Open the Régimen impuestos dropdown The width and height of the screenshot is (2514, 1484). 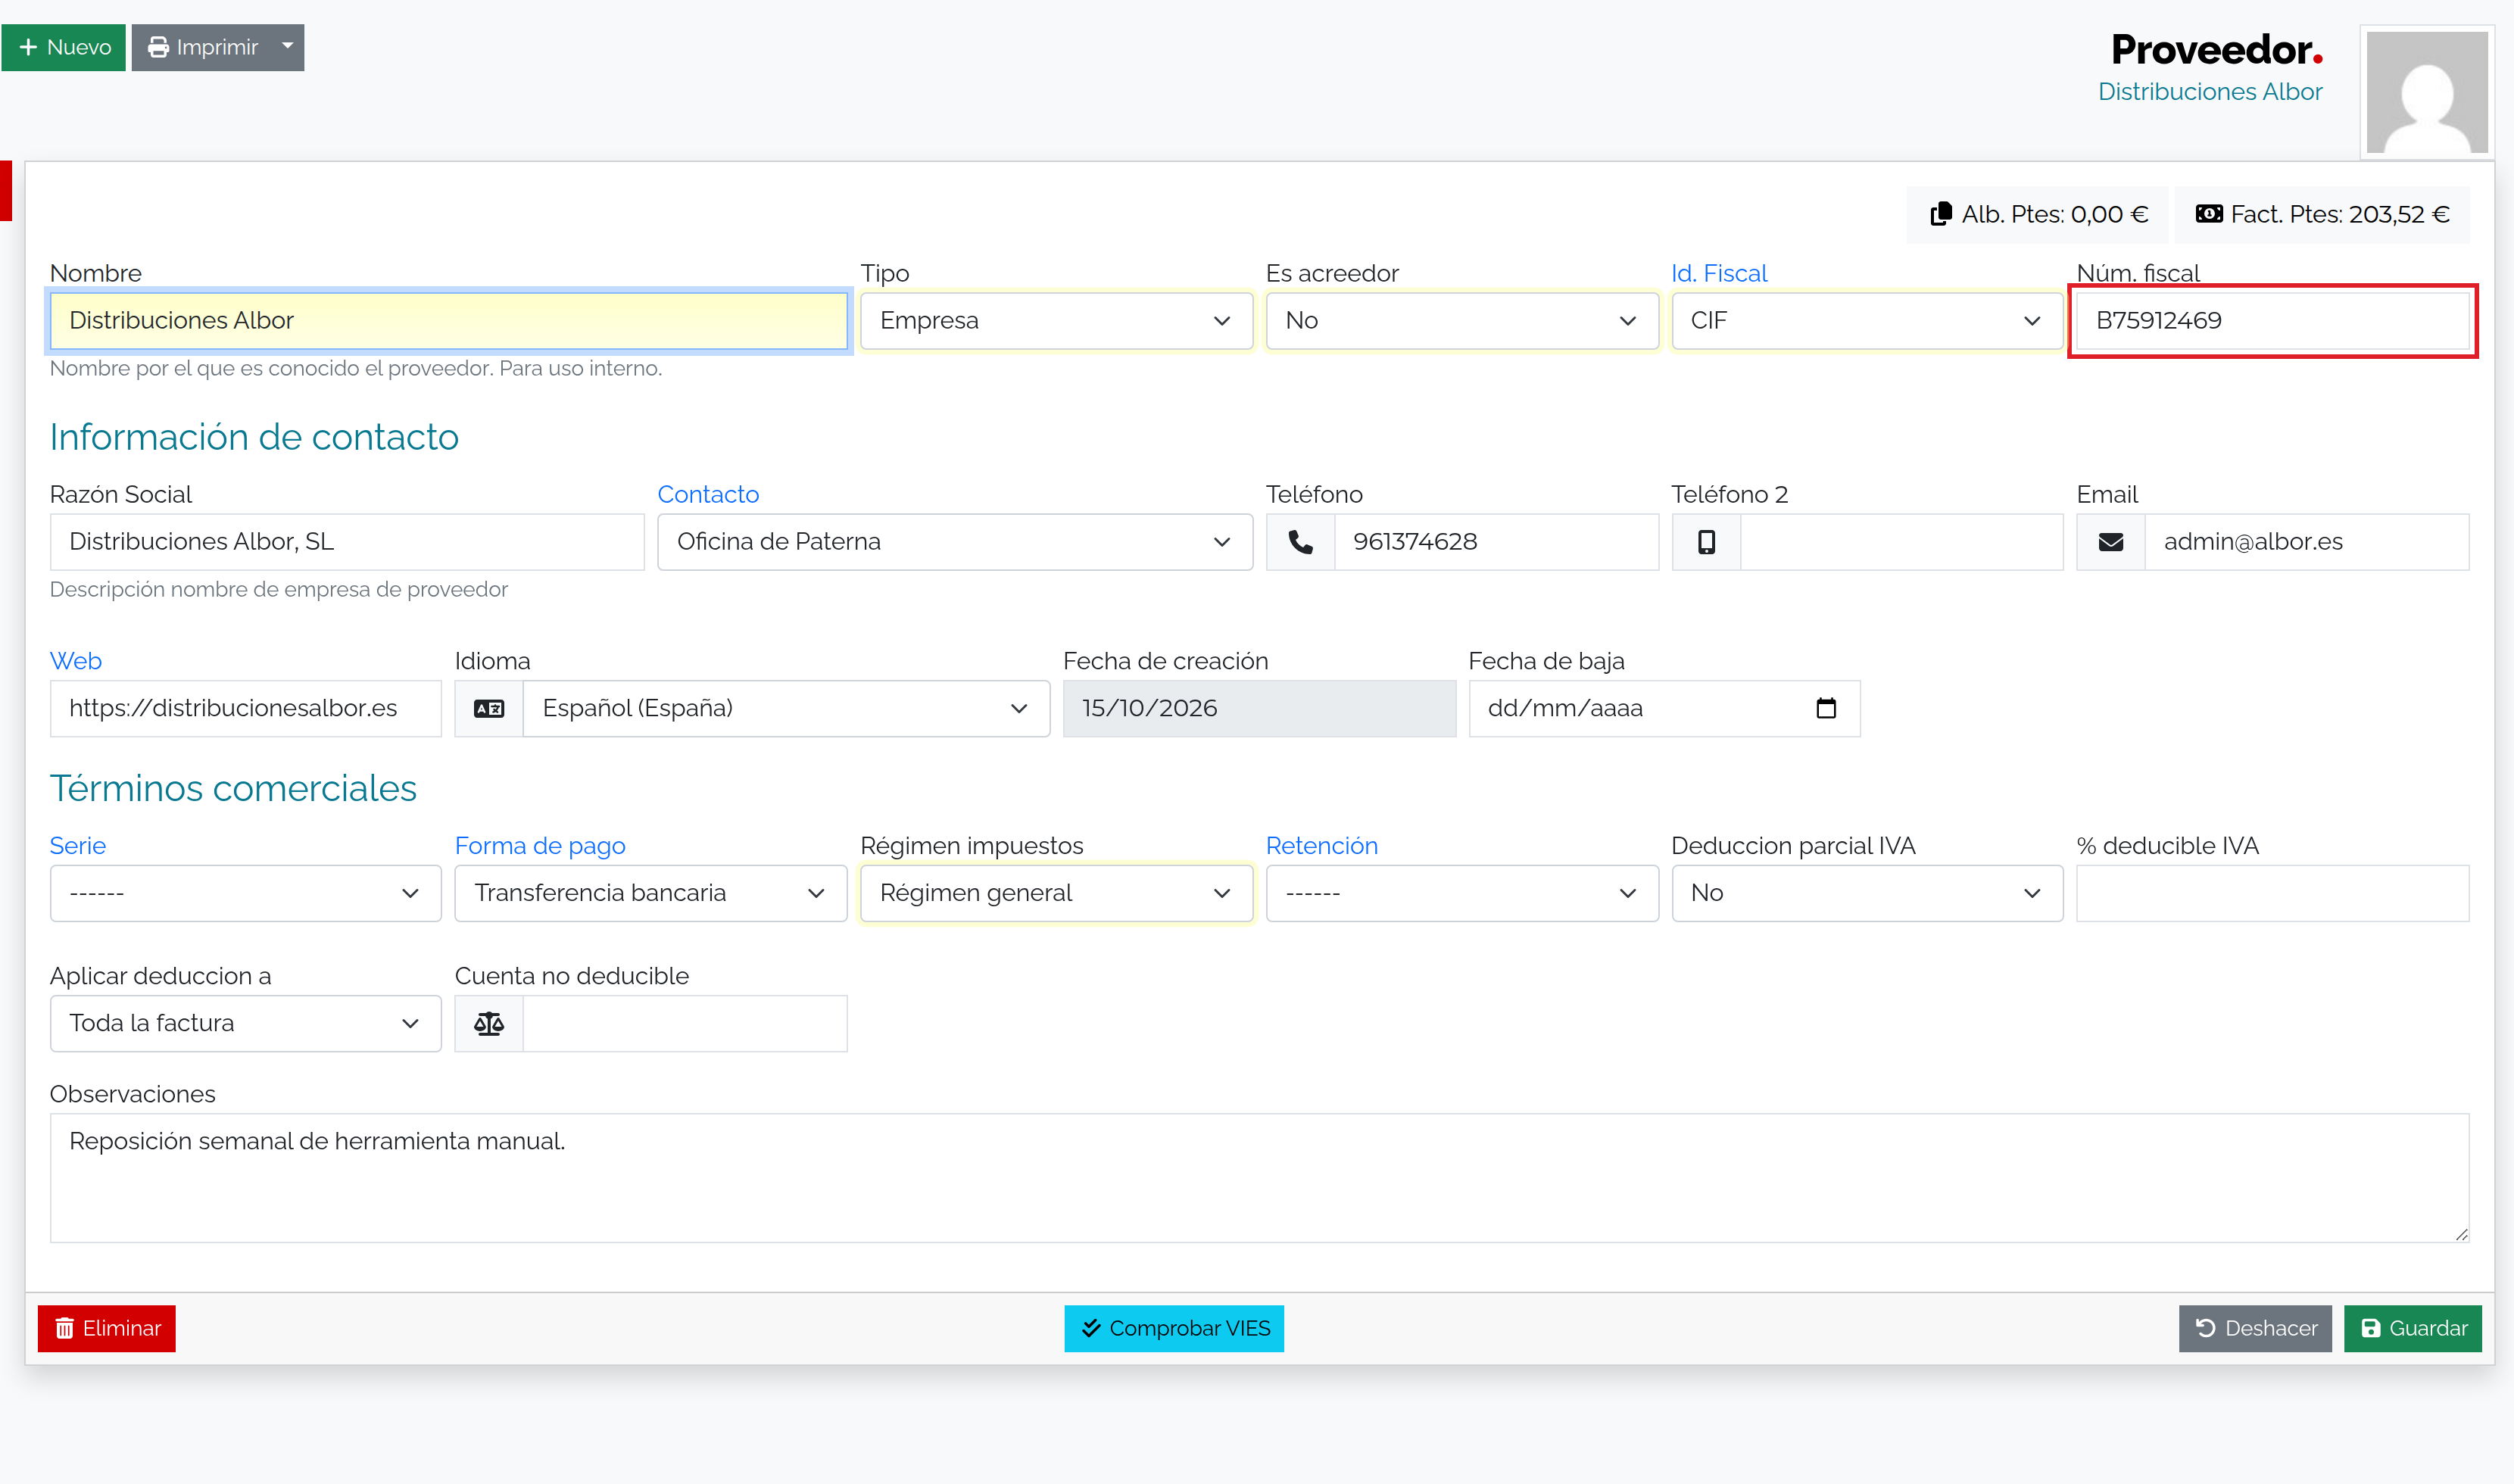click(1056, 893)
